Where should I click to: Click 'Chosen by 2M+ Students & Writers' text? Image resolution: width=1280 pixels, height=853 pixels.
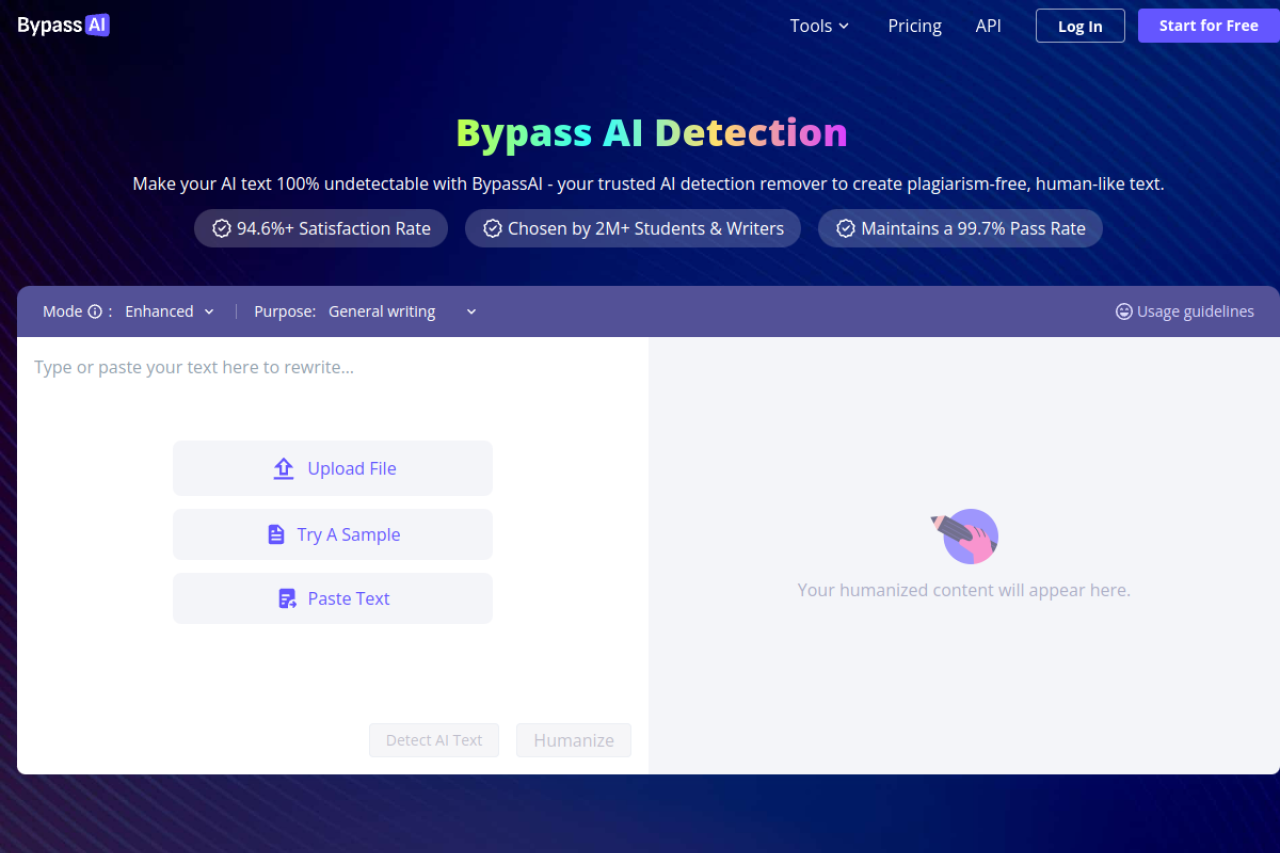[646, 229]
